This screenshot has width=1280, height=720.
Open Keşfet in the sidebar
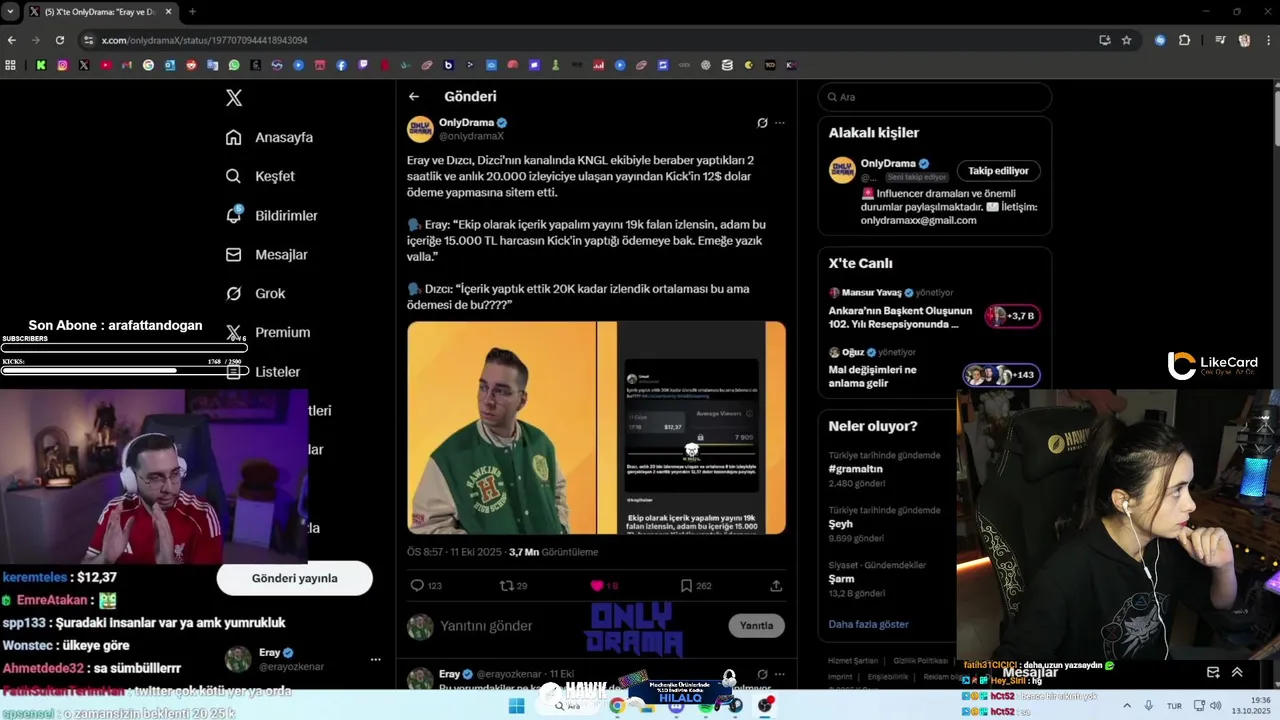click(261, 176)
